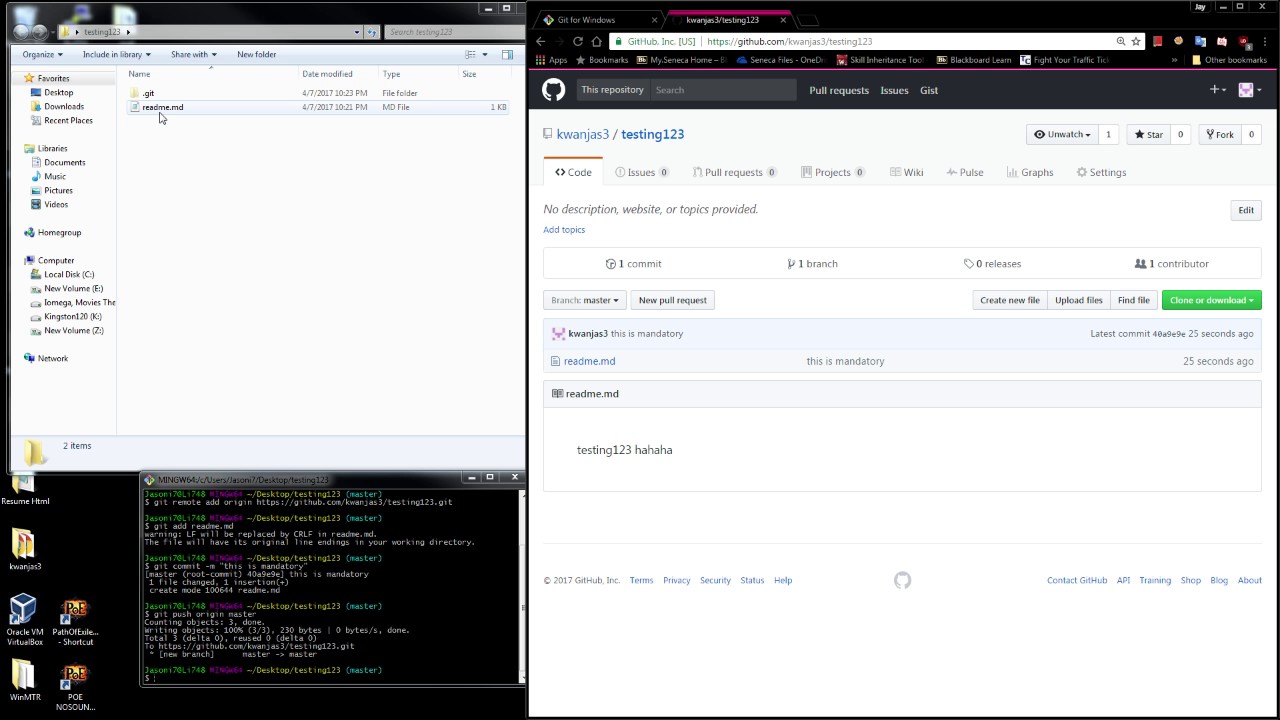Viewport: 1280px width, 720px height.
Task: Click the latest commit hash 40a9e9e
Action: pos(1169,334)
